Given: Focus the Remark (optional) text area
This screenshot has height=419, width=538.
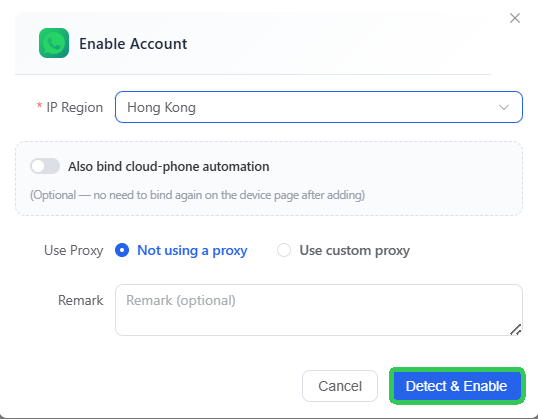Looking at the screenshot, I should click(x=319, y=310).
